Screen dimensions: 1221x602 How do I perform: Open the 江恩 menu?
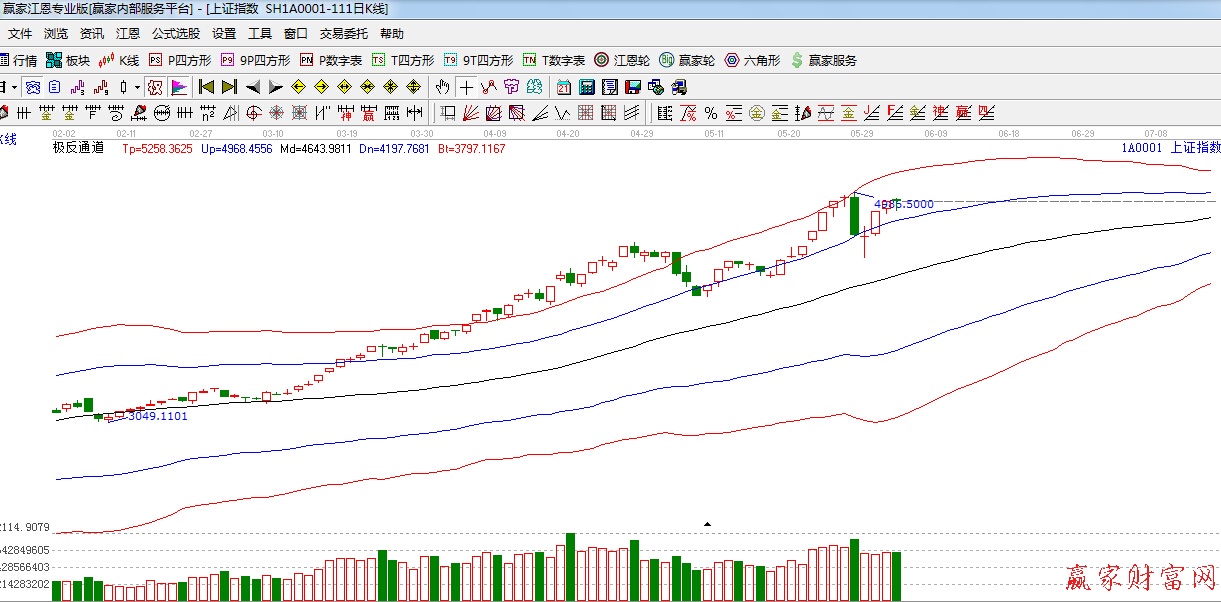[128, 33]
